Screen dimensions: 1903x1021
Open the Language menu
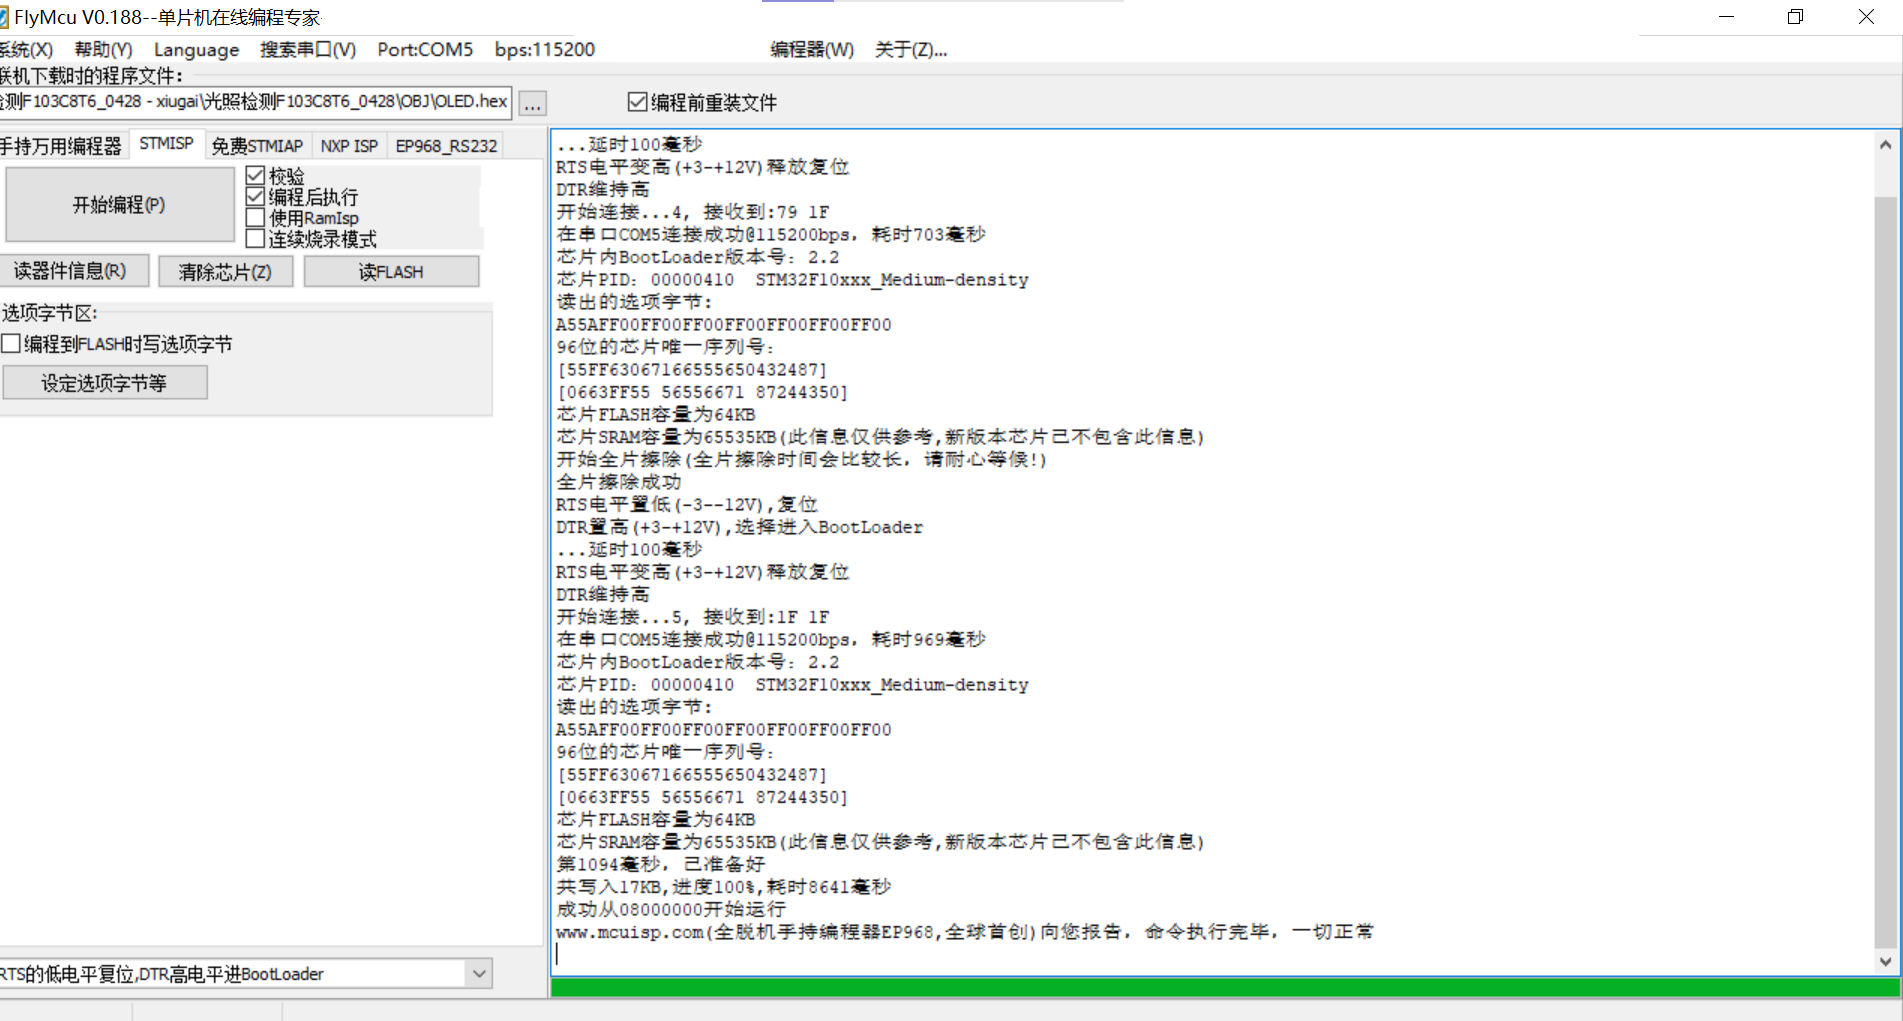pos(196,49)
